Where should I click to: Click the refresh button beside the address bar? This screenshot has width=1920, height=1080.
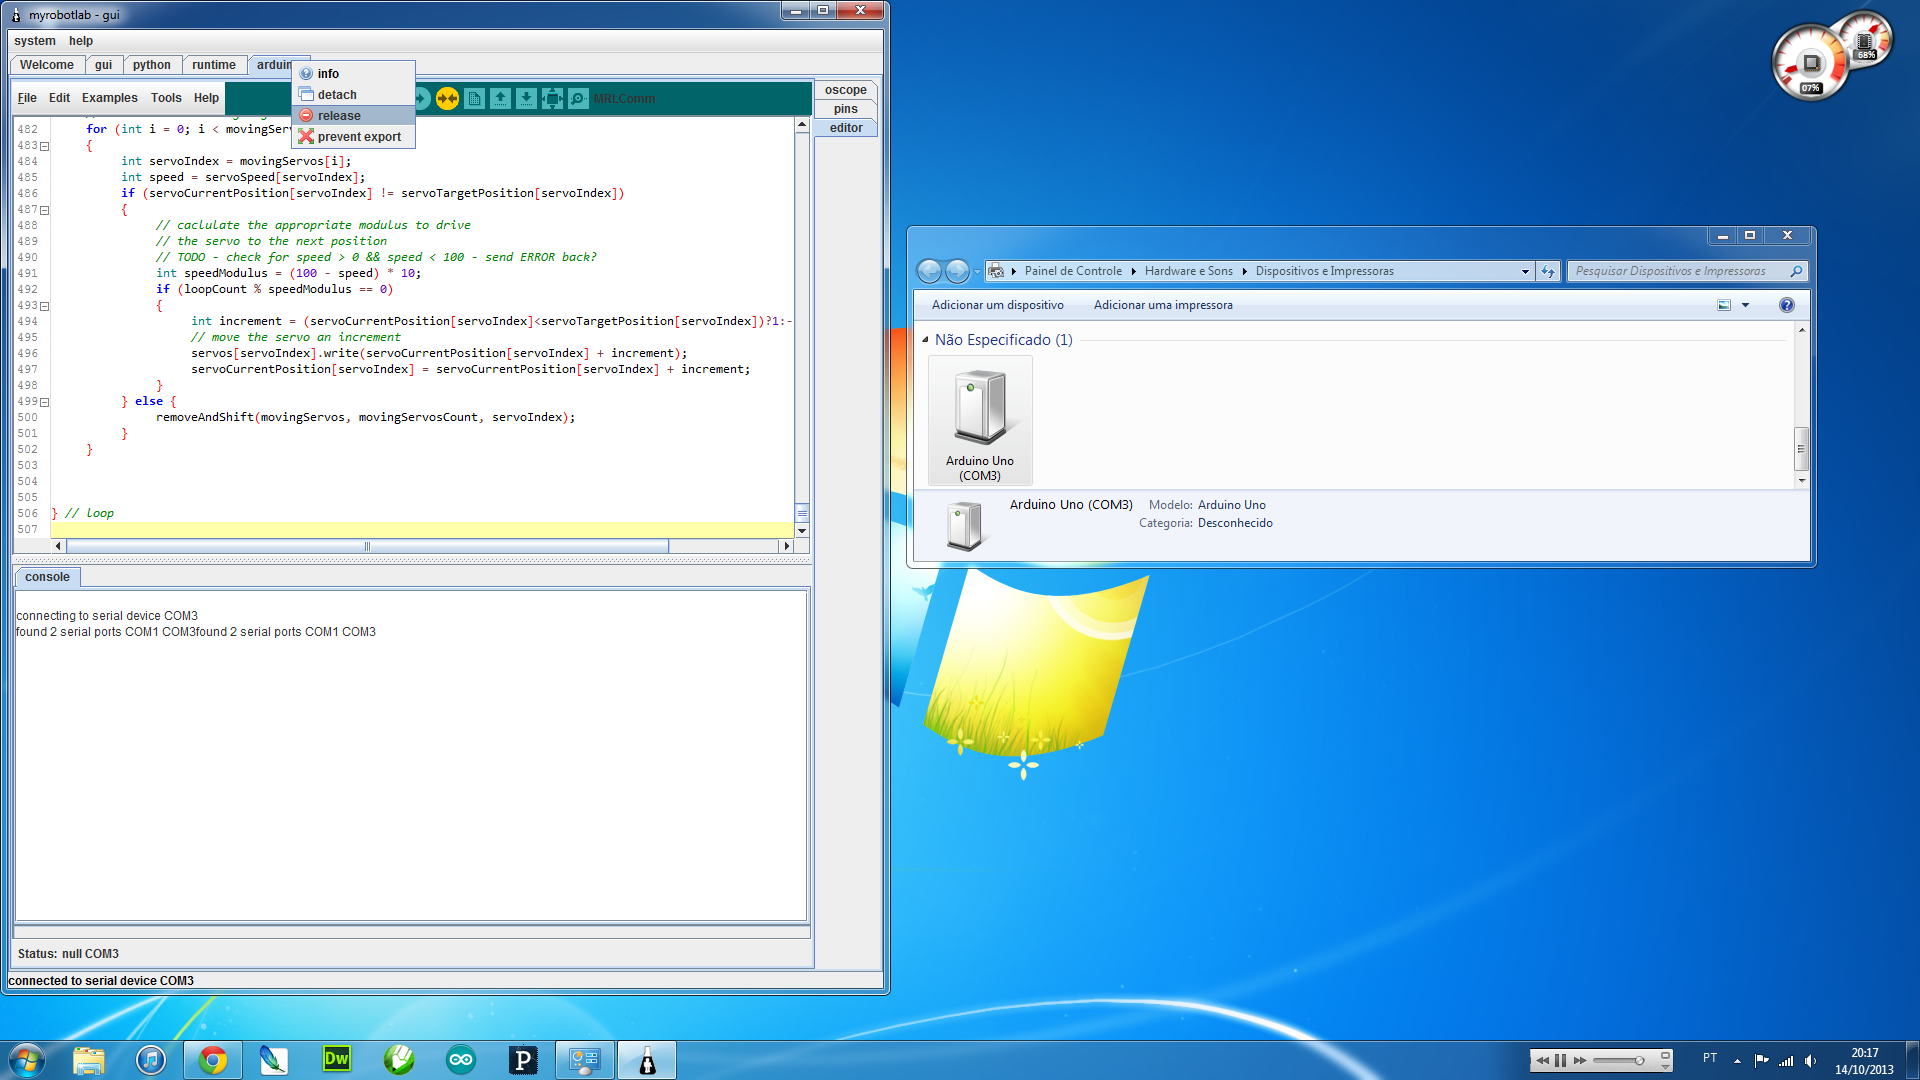[x=1548, y=271]
